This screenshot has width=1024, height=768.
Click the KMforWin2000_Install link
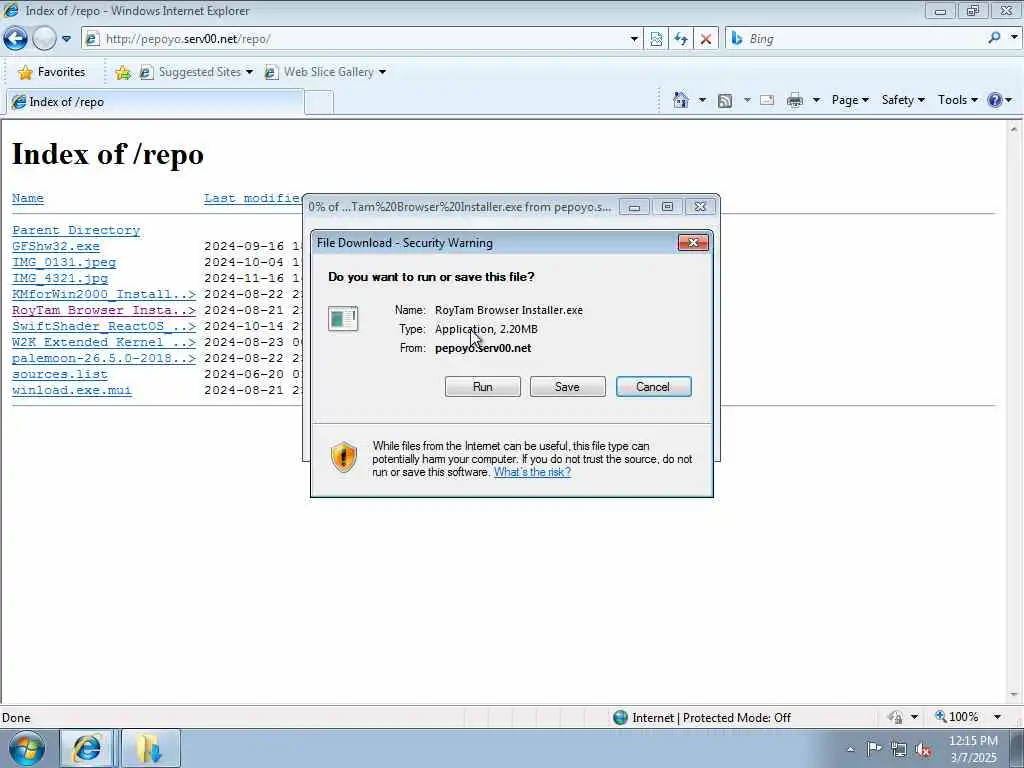click(104, 294)
